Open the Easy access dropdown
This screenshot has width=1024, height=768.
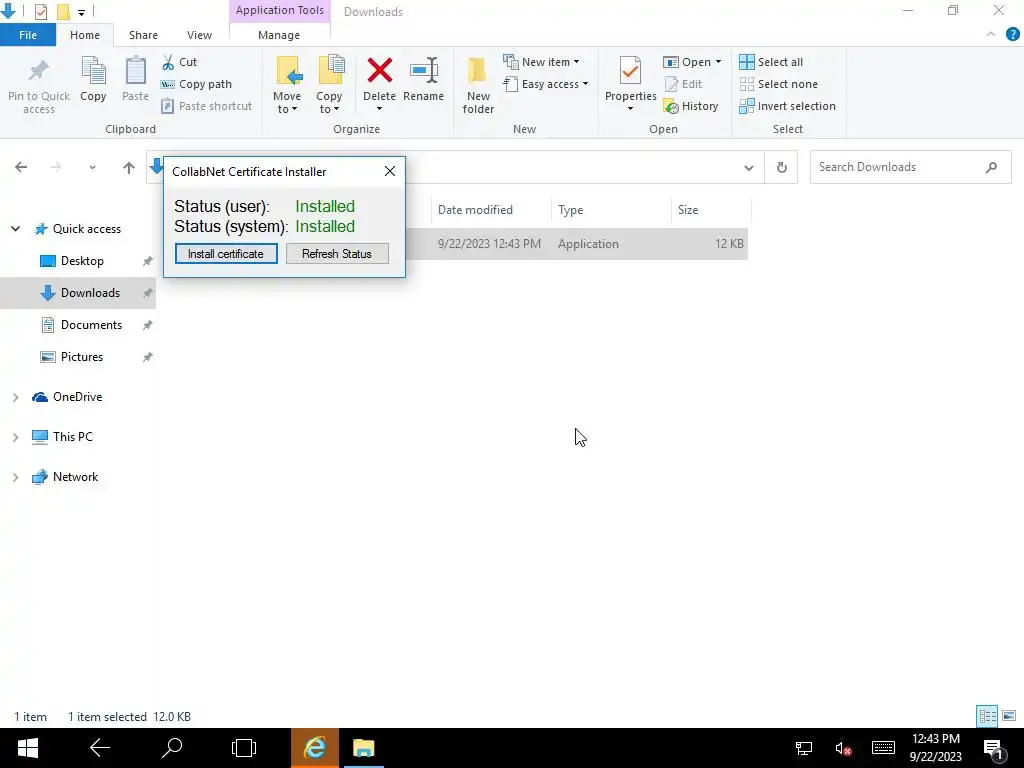click(546, 84)
